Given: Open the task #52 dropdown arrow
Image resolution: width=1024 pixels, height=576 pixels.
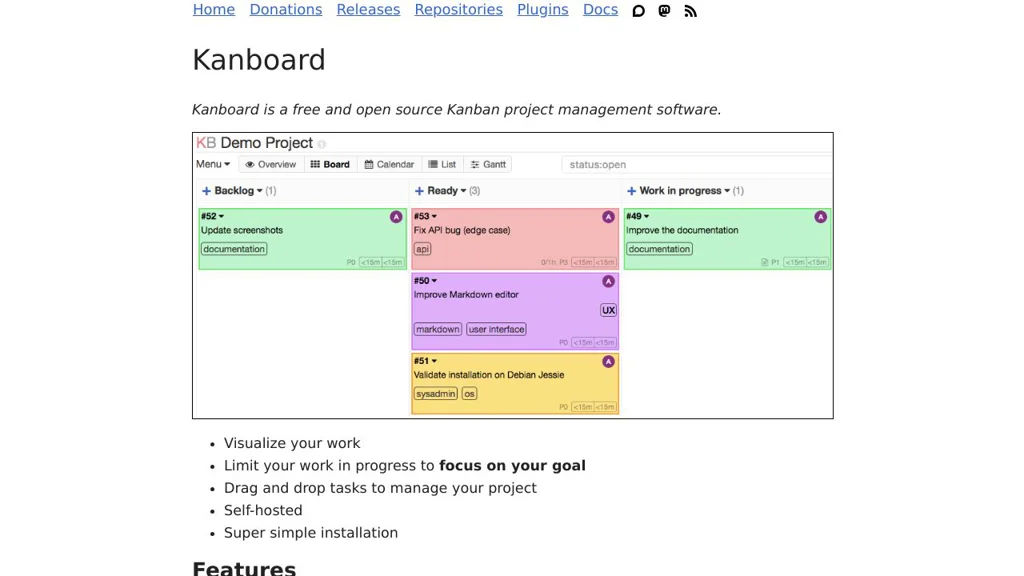Looking at the screenshot, I should [221, 217].
